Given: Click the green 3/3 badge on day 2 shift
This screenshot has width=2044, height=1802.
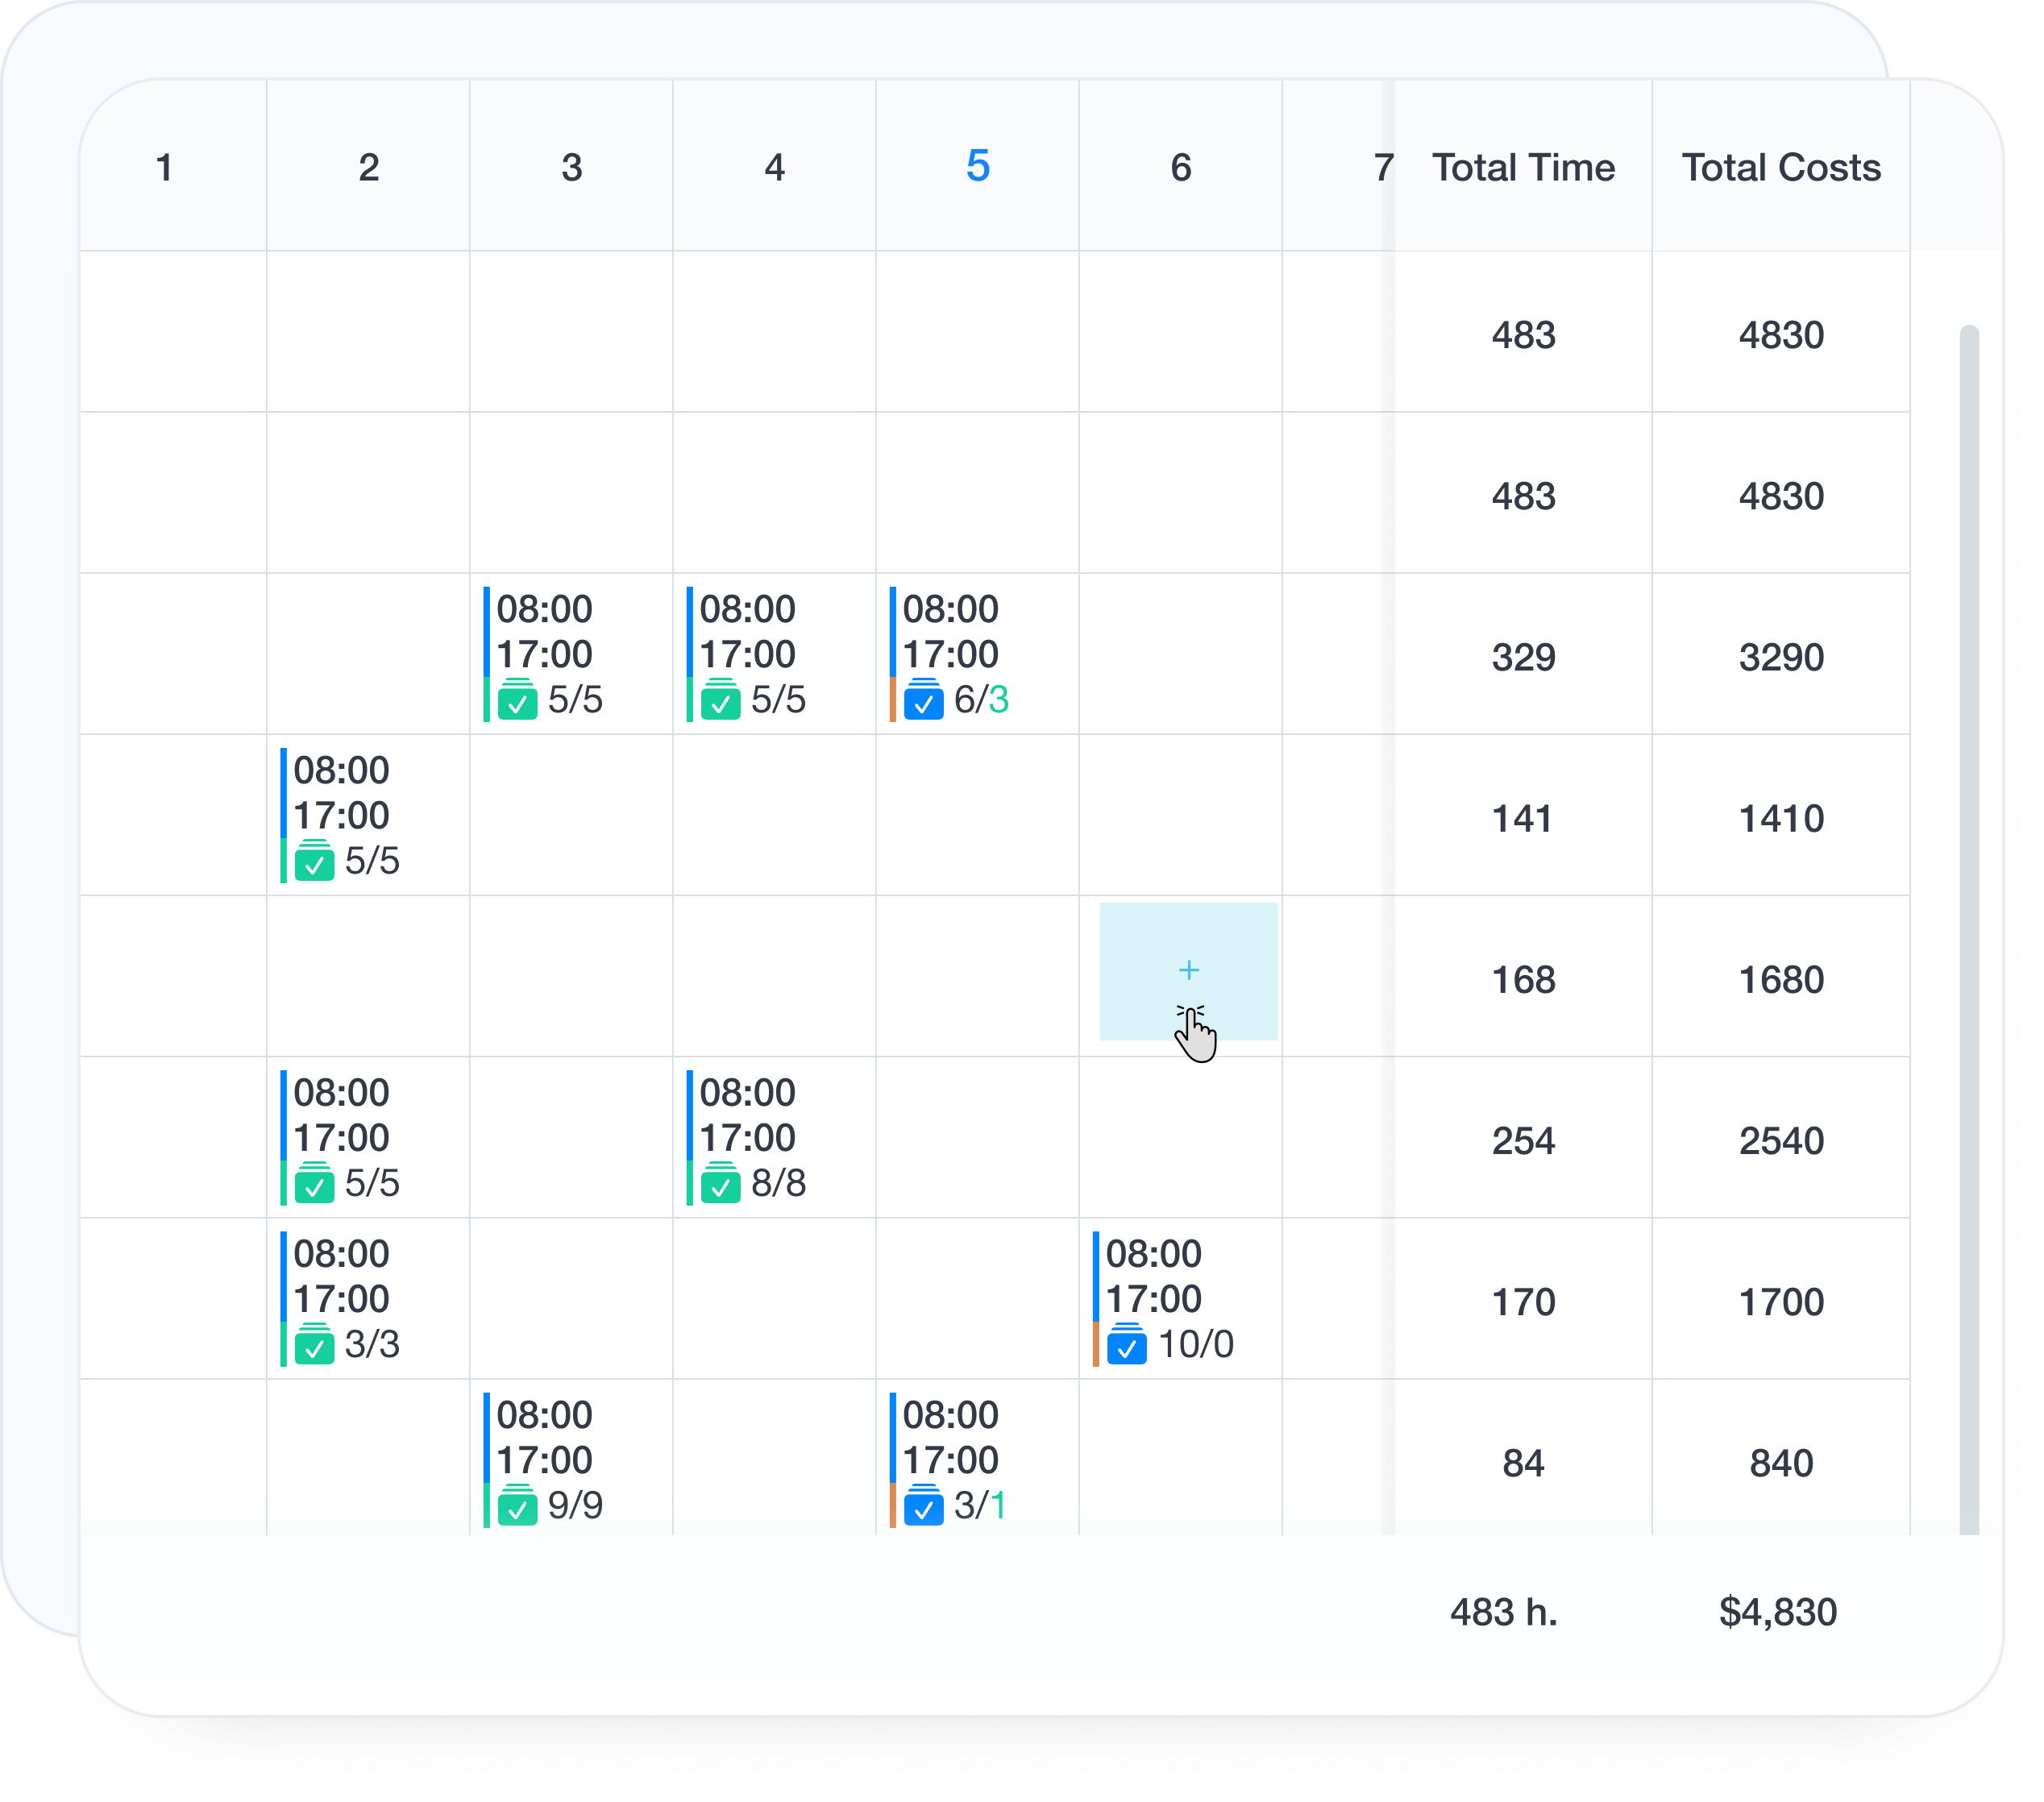Looking at the screenshot, I should (x=317, y=1345).
